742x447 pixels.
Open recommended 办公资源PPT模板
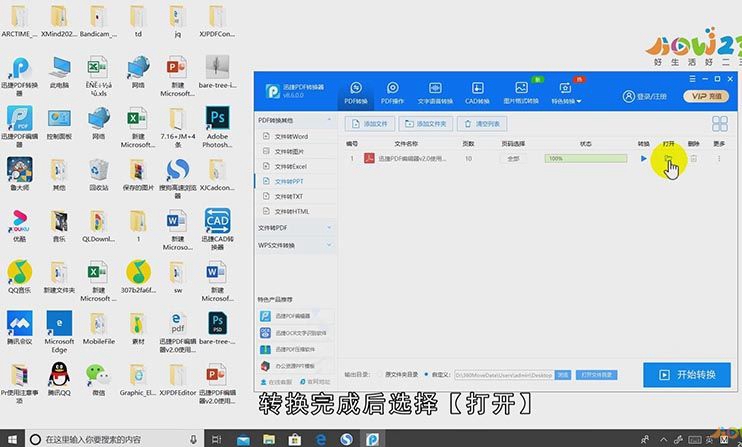pos(296,366)
